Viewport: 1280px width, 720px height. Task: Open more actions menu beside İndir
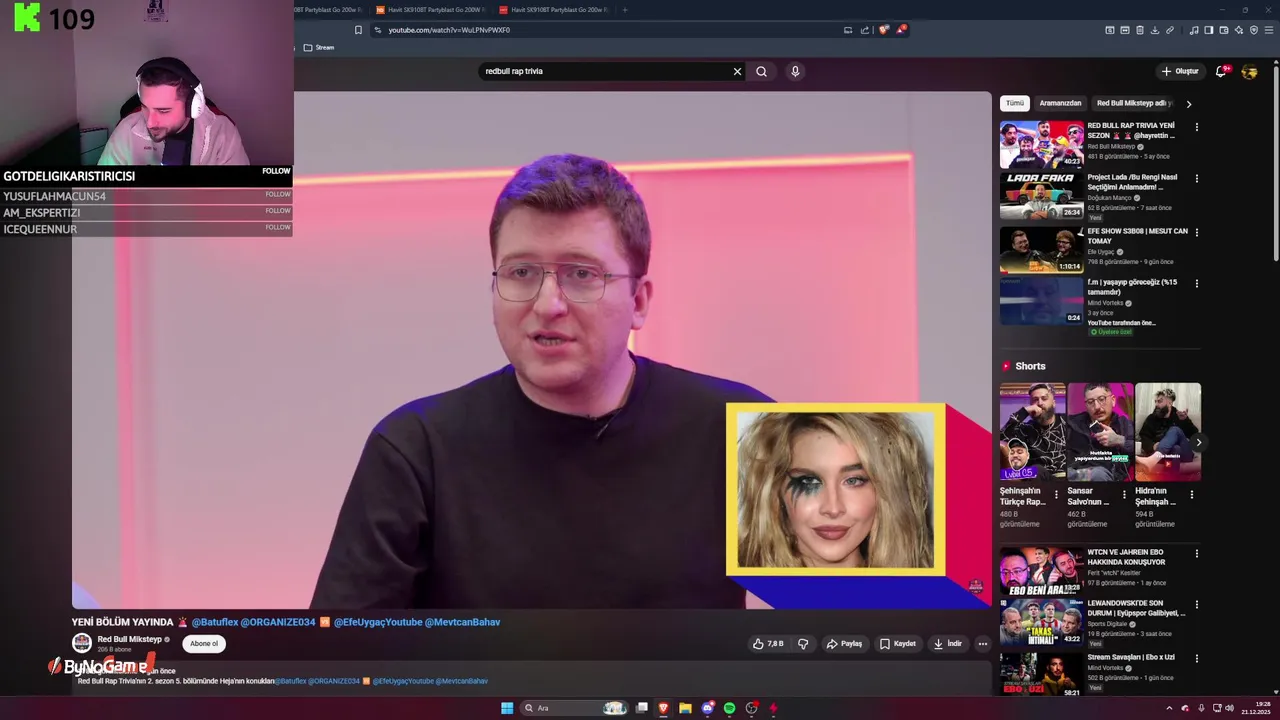pos(983,644)
